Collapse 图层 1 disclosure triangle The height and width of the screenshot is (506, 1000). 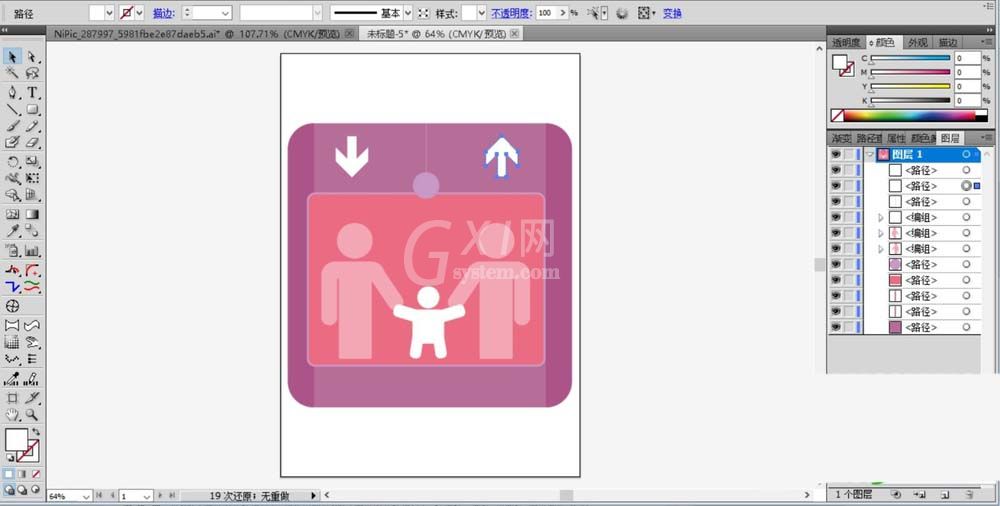pyautogui.click(x=870, y=154)
